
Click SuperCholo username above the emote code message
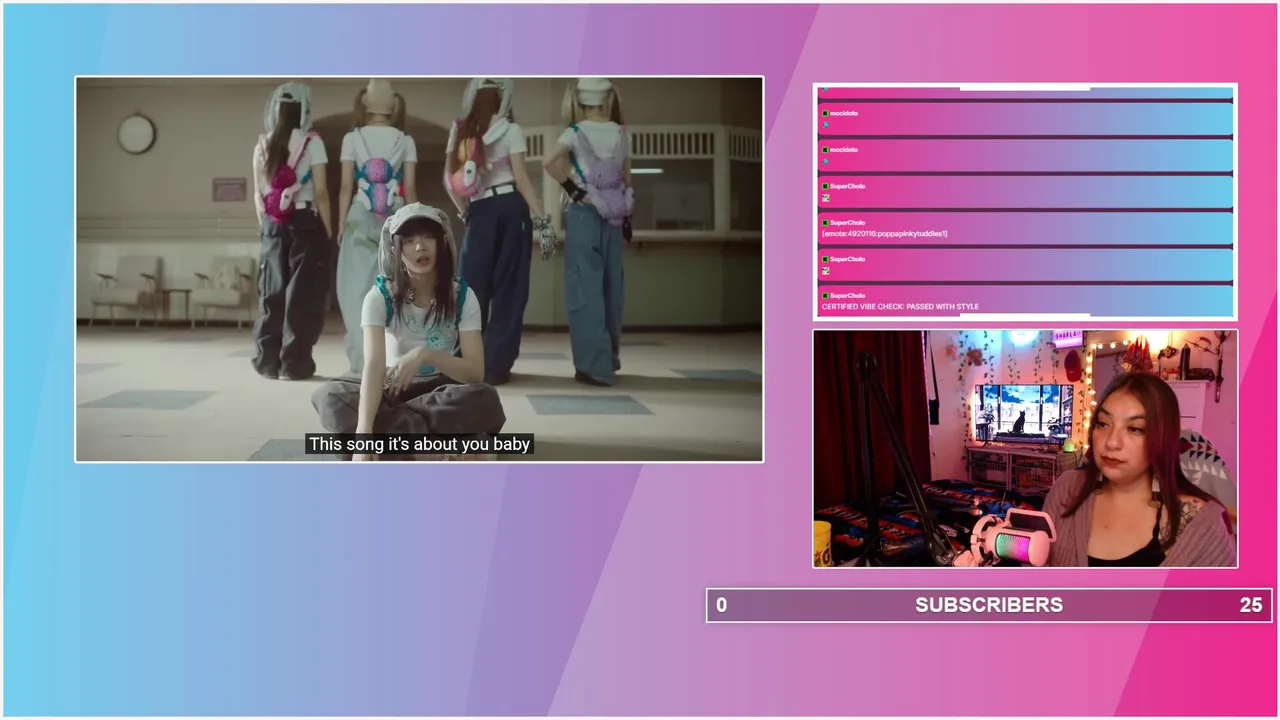click(847, 223)
